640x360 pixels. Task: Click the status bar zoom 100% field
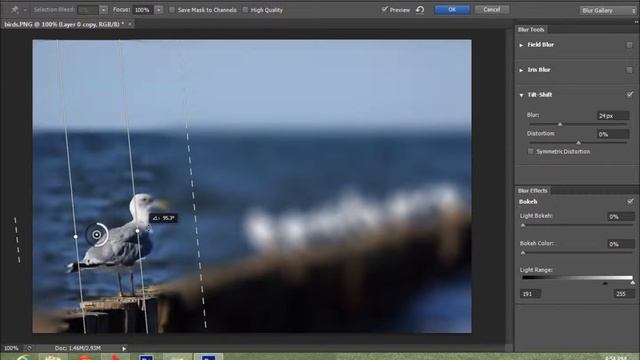(11, 348)
